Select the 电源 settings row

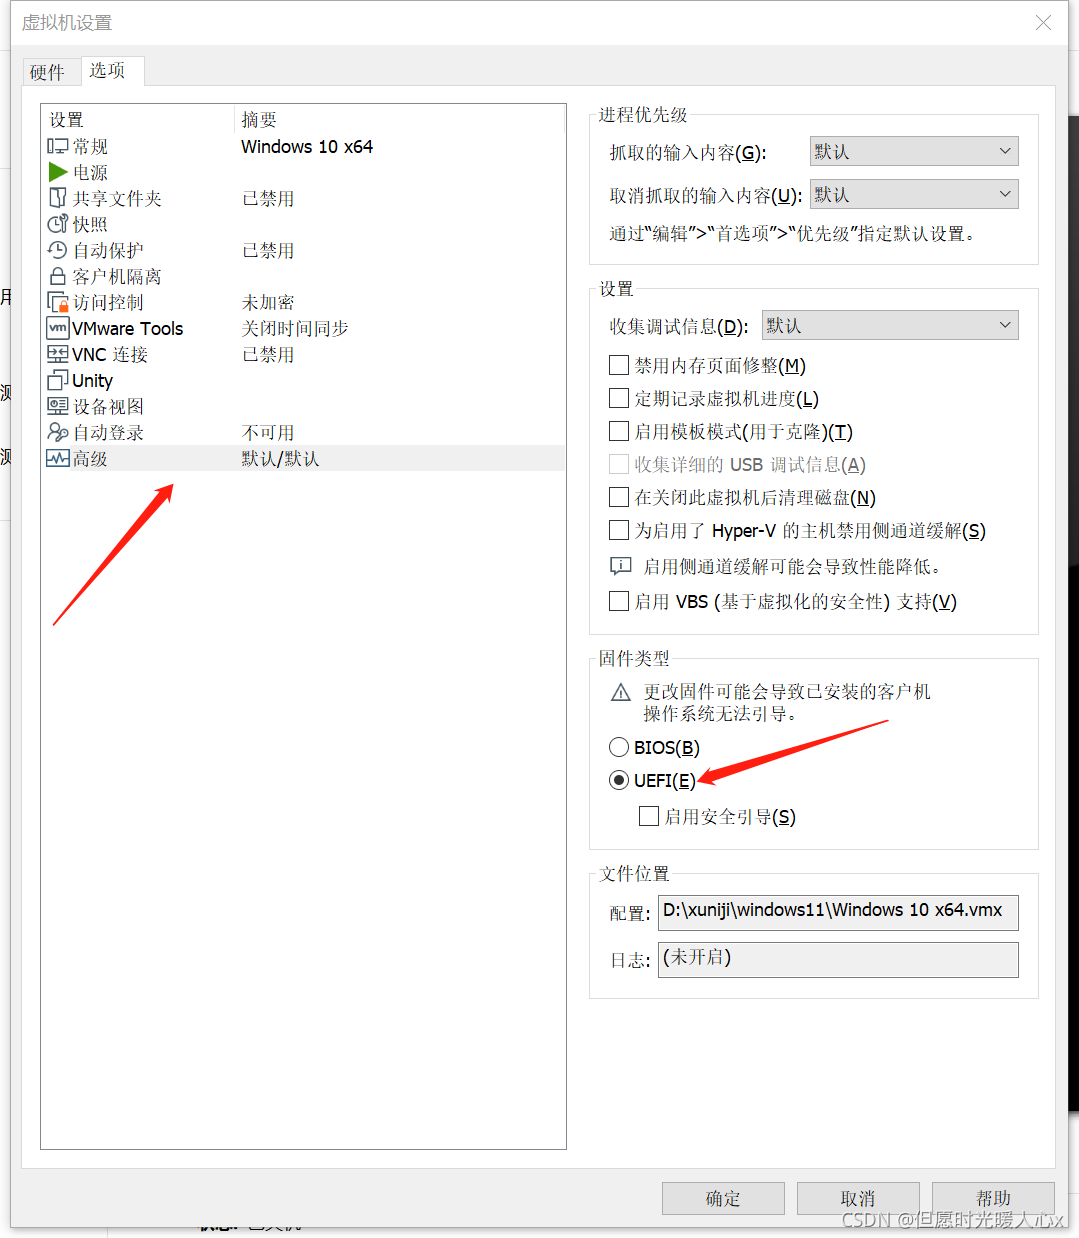click(304, 172)
